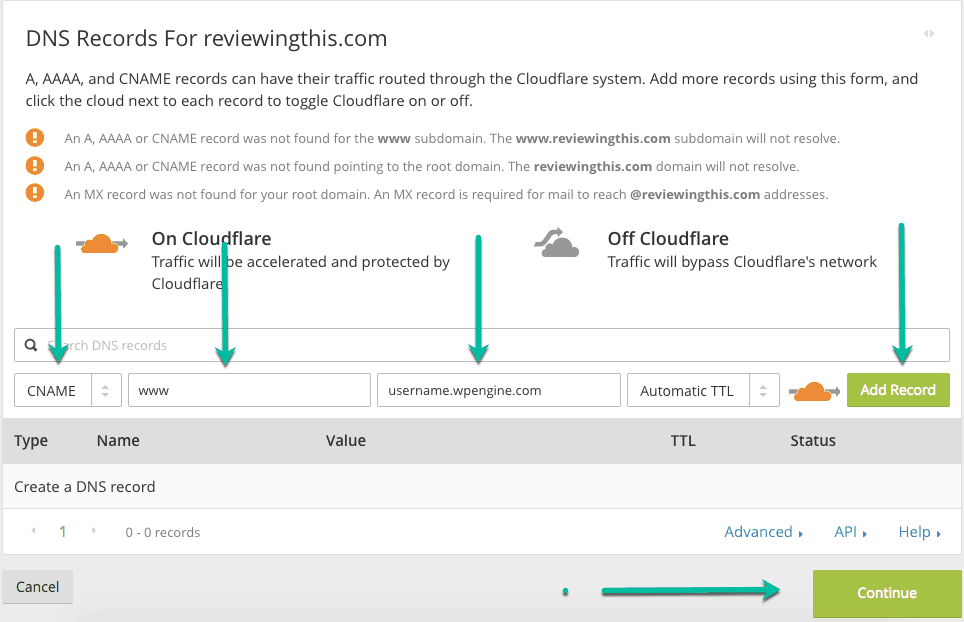Go to the previous records page
Viewport: 964px width, 622px height.
33,530
